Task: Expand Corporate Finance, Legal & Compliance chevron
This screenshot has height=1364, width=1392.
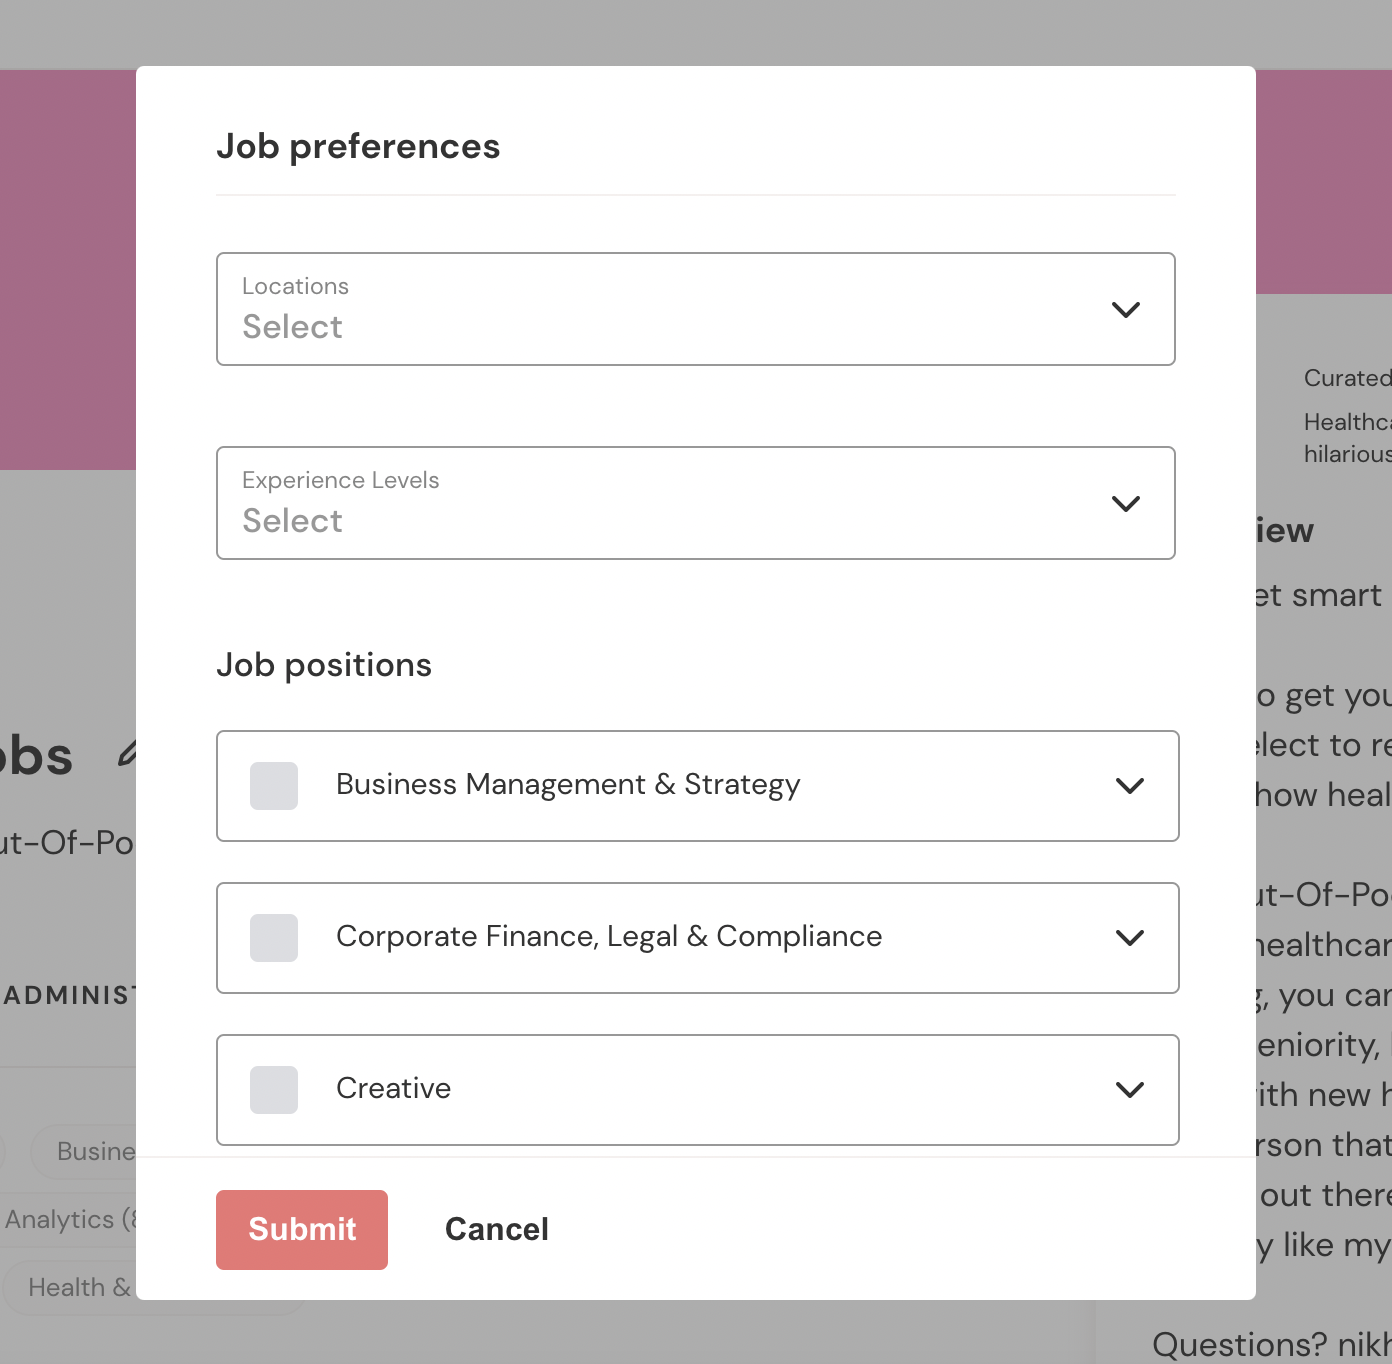Action: [x=1130, y=938]
